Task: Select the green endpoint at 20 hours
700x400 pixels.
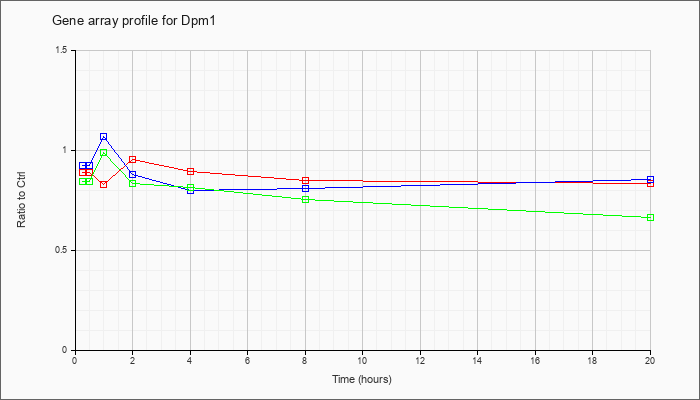Action: 650,217
